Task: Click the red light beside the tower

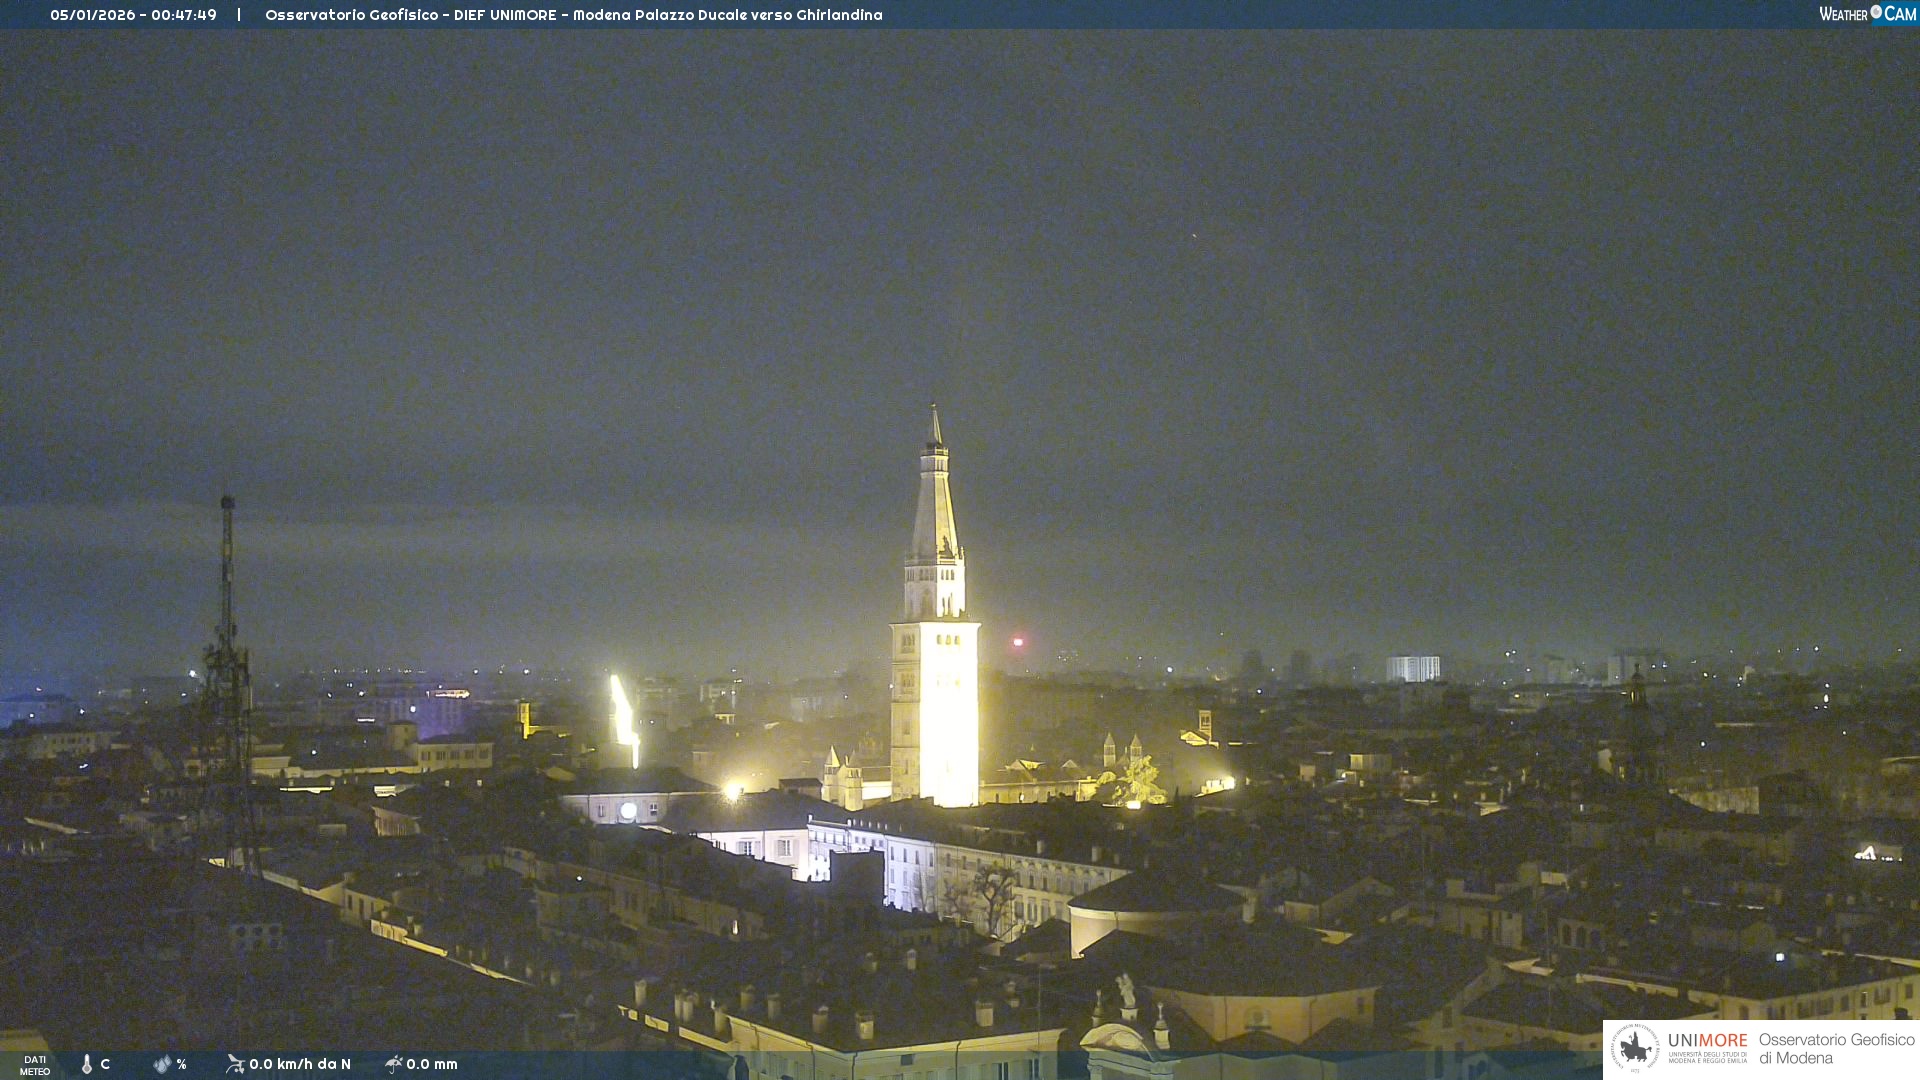Action: [1018, 642]
